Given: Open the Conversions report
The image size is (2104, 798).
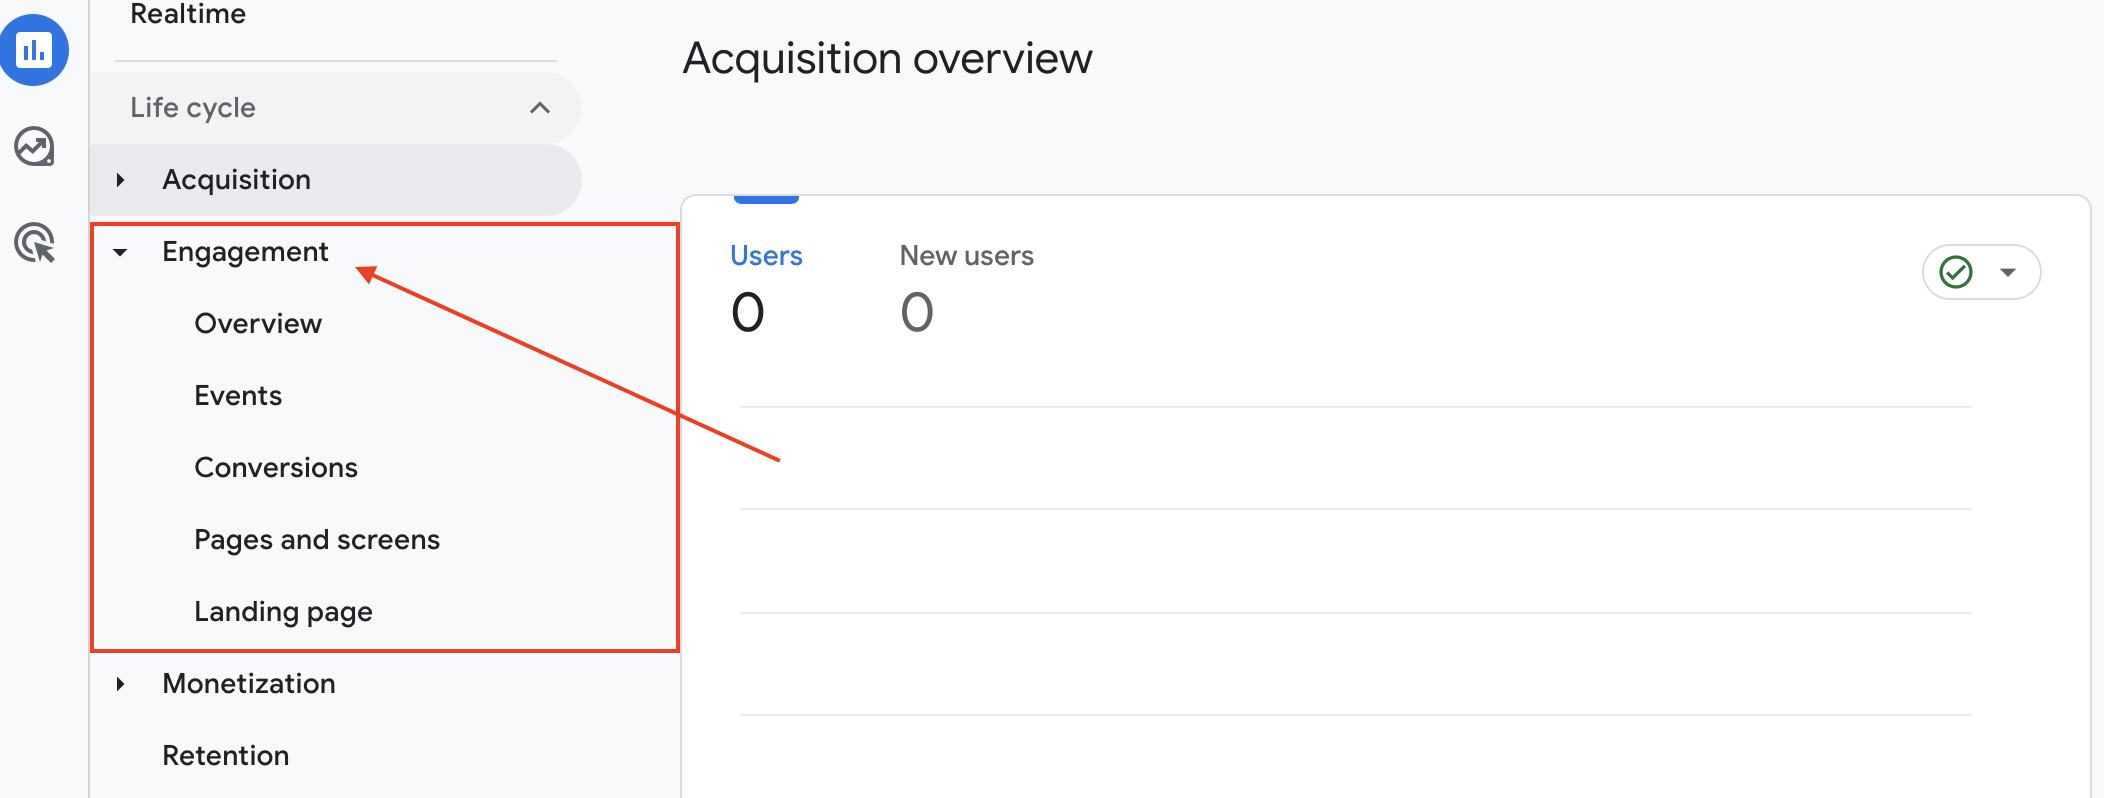Looking at the screenshot, I should point(276,467).
